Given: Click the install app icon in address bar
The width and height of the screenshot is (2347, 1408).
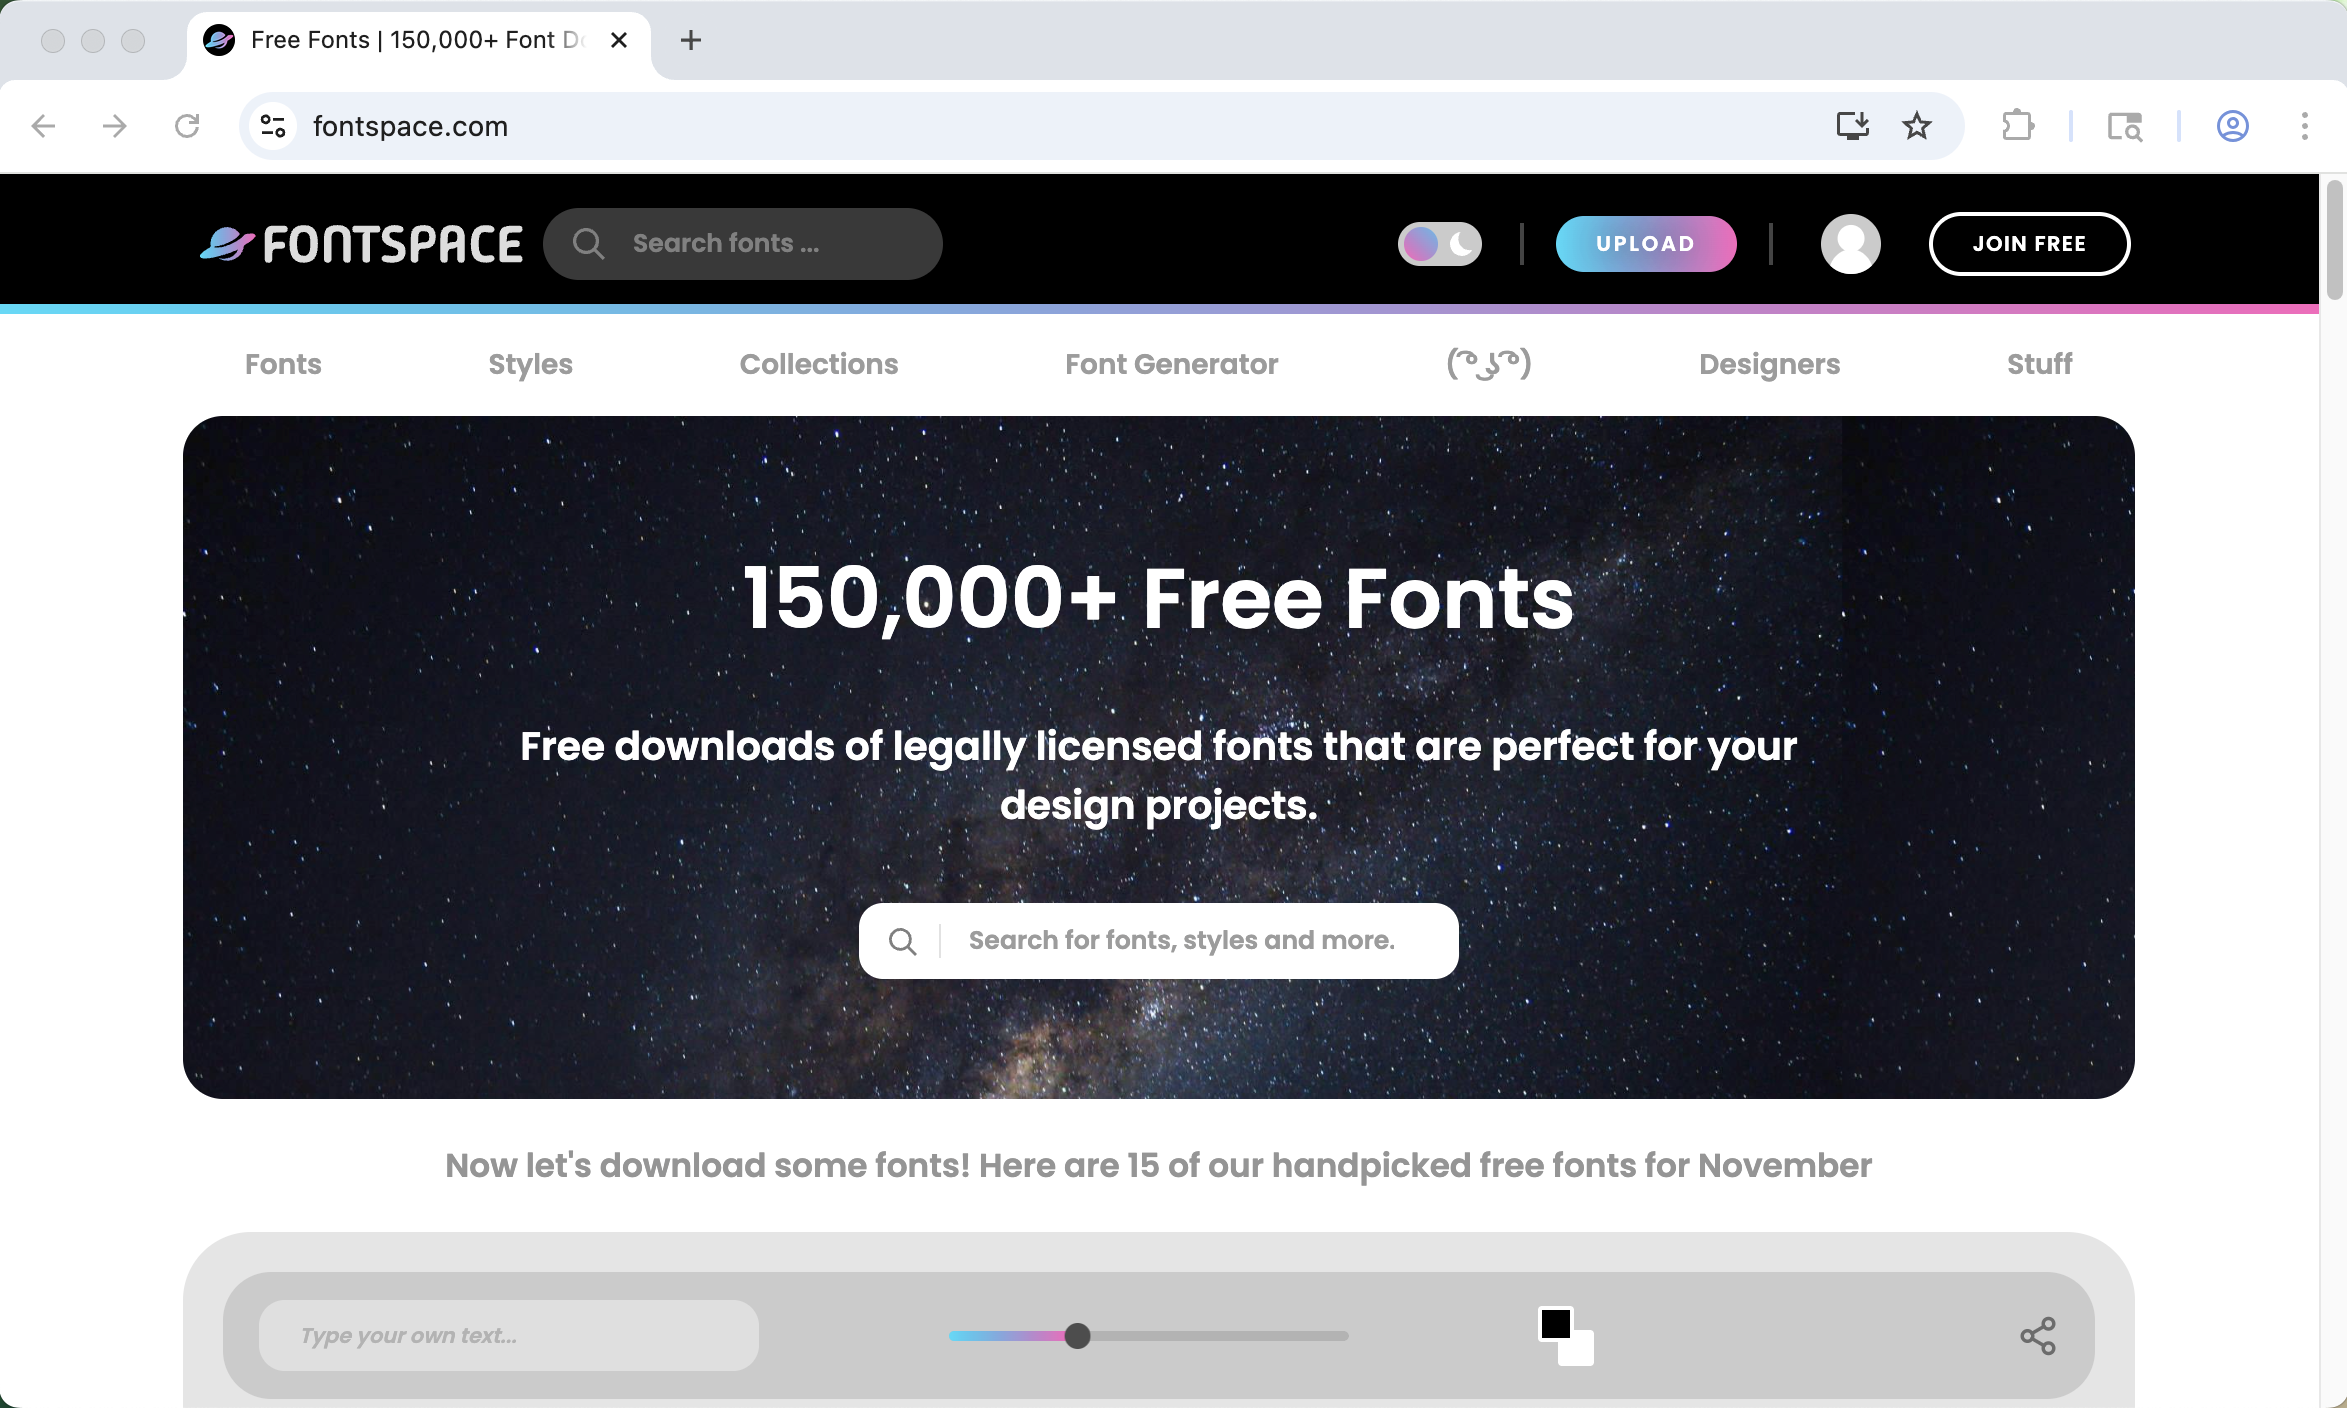Looking at the screenshot, I should [1852, 126].
